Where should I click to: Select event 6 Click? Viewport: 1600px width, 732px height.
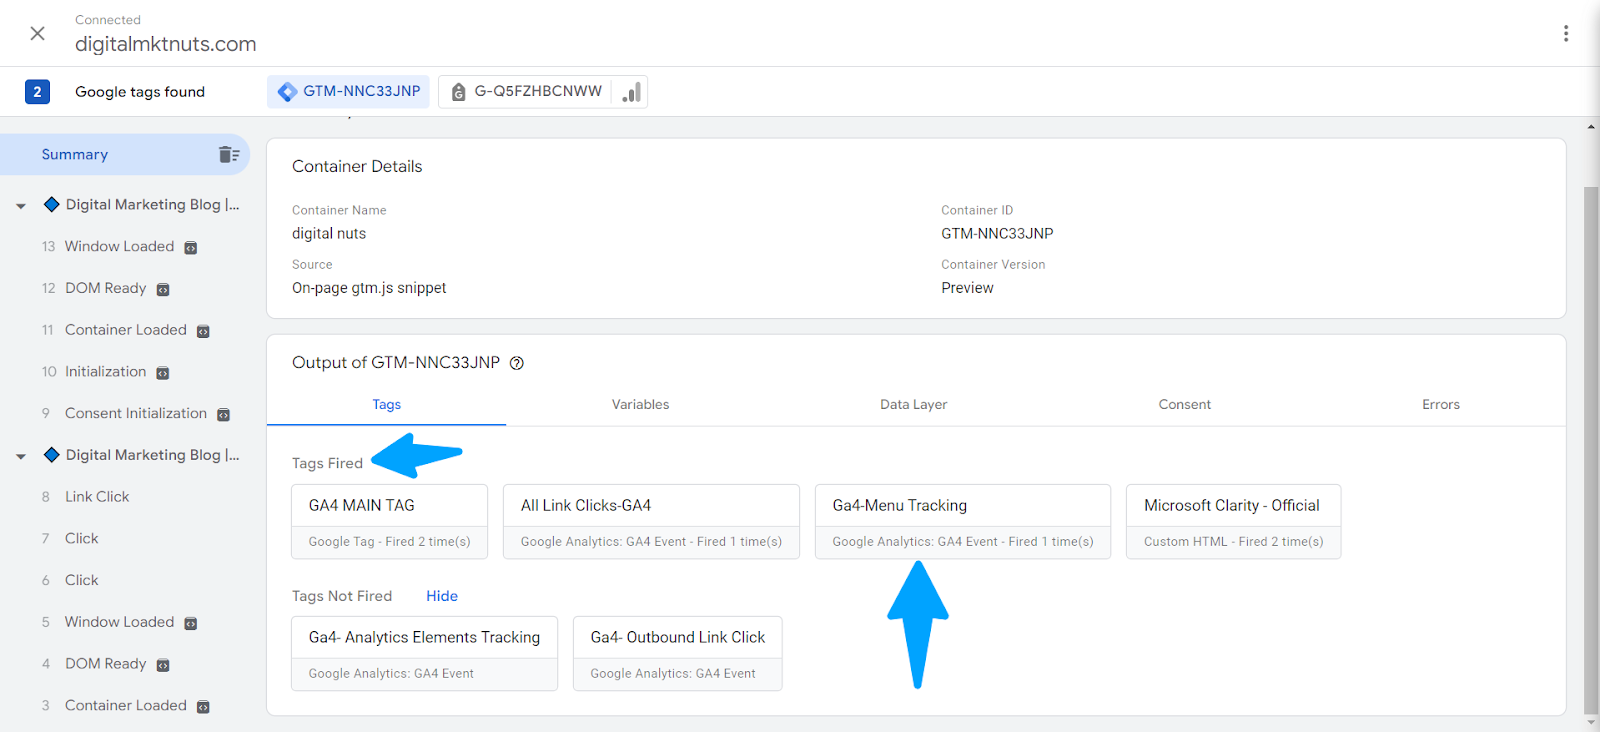pyautogui.click(x=81, y=580)
